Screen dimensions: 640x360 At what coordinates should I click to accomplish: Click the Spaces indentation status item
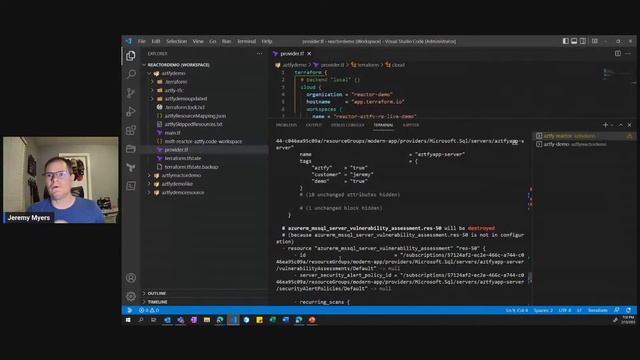(543, 310)
